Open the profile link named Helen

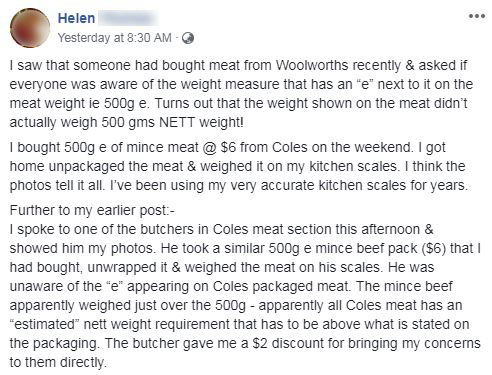(x=76, y=18)
